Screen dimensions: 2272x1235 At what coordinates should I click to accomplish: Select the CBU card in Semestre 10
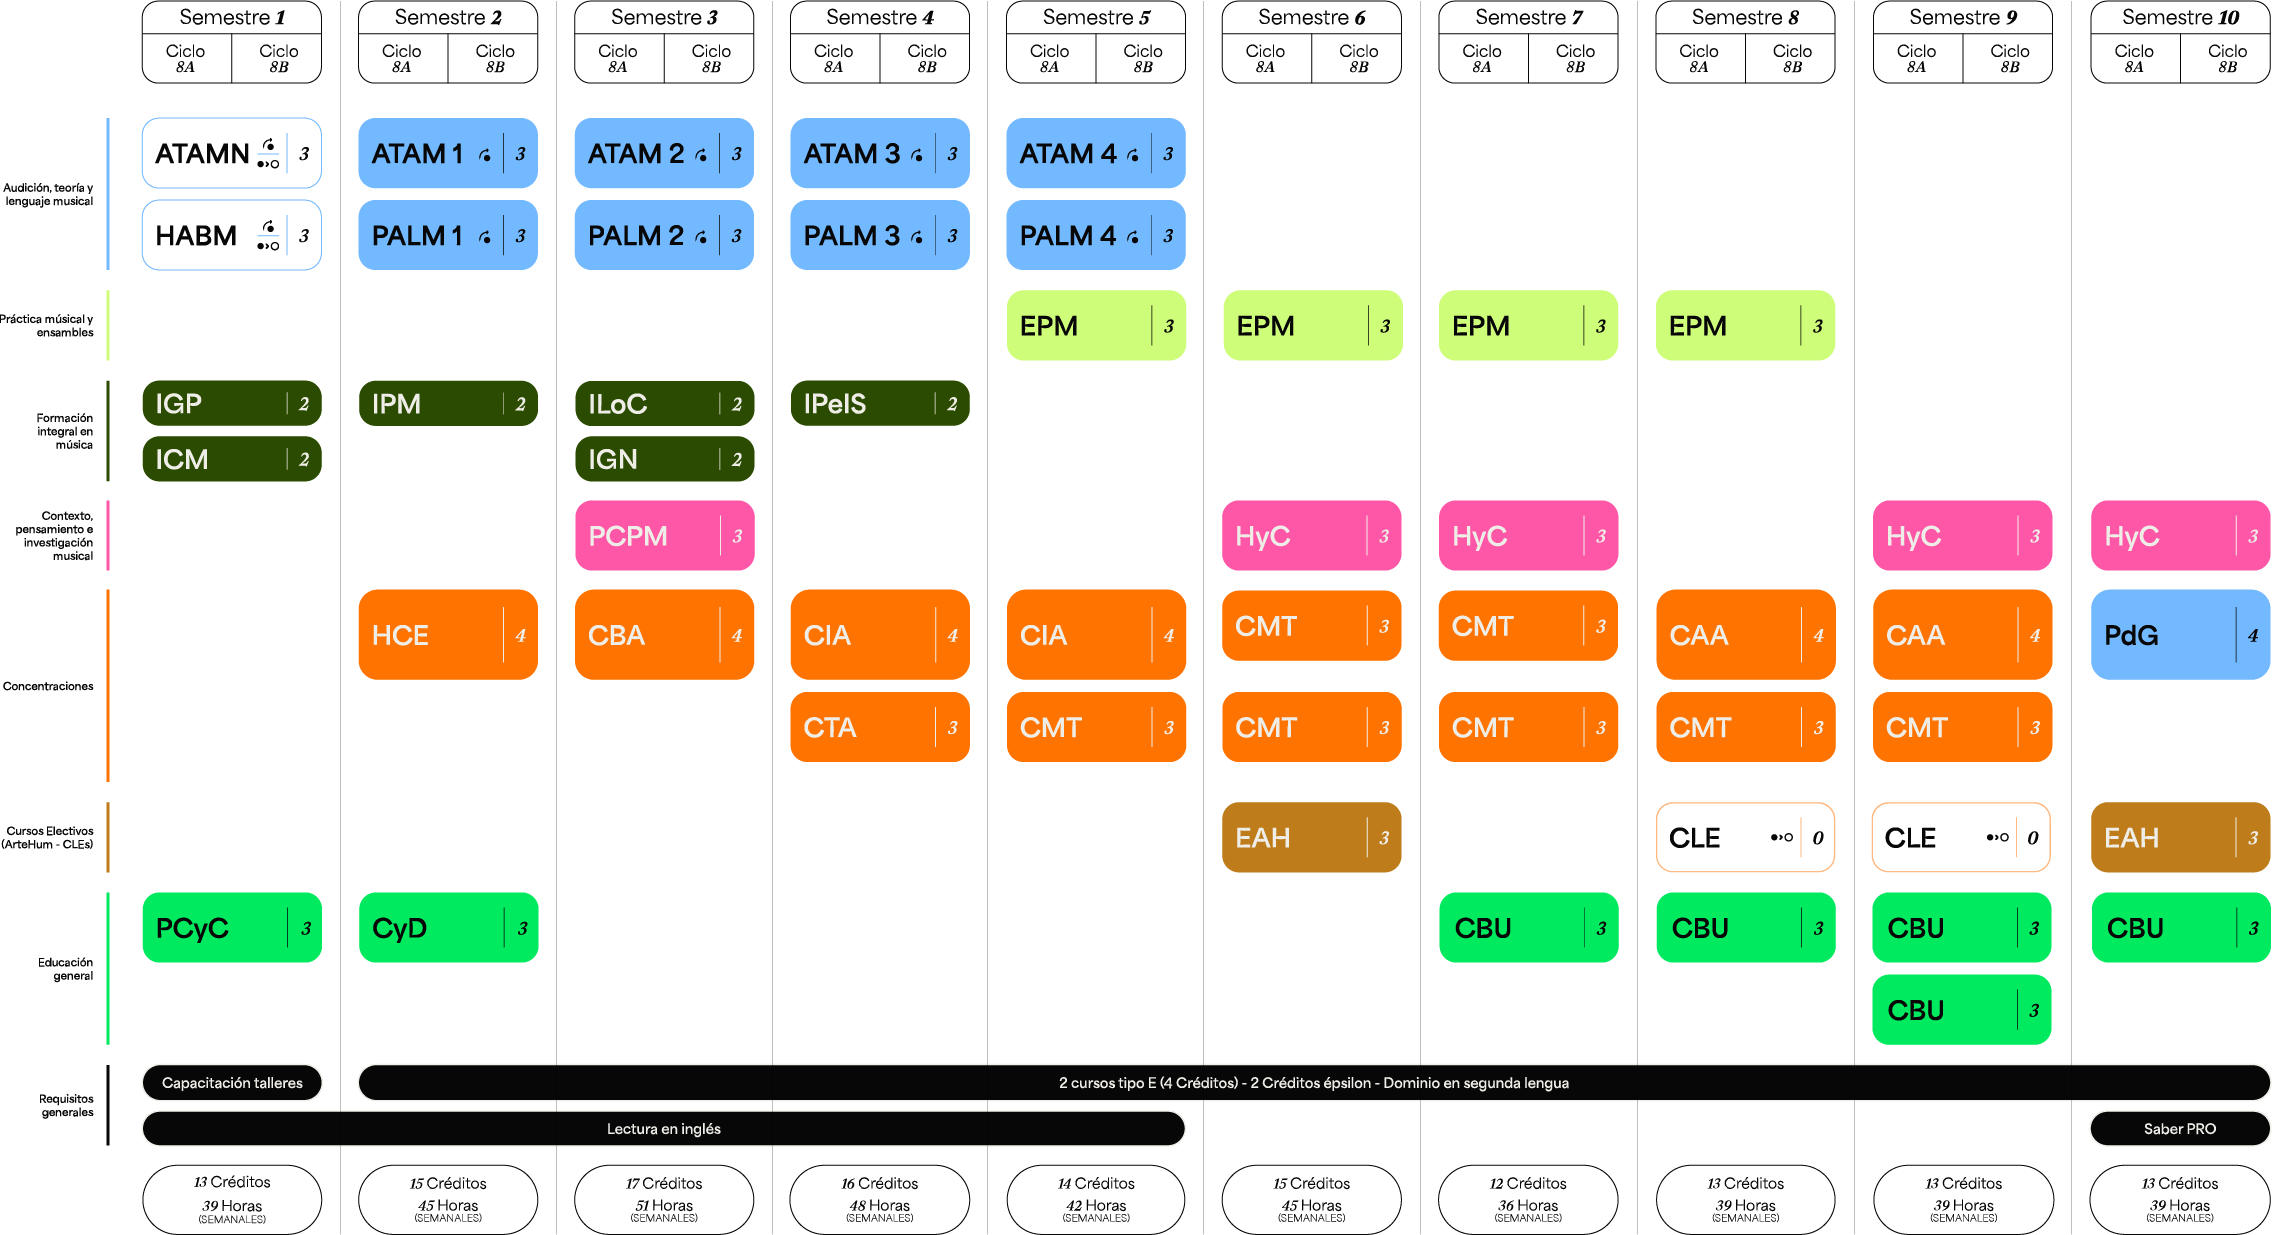click(x=2180, y=928)
